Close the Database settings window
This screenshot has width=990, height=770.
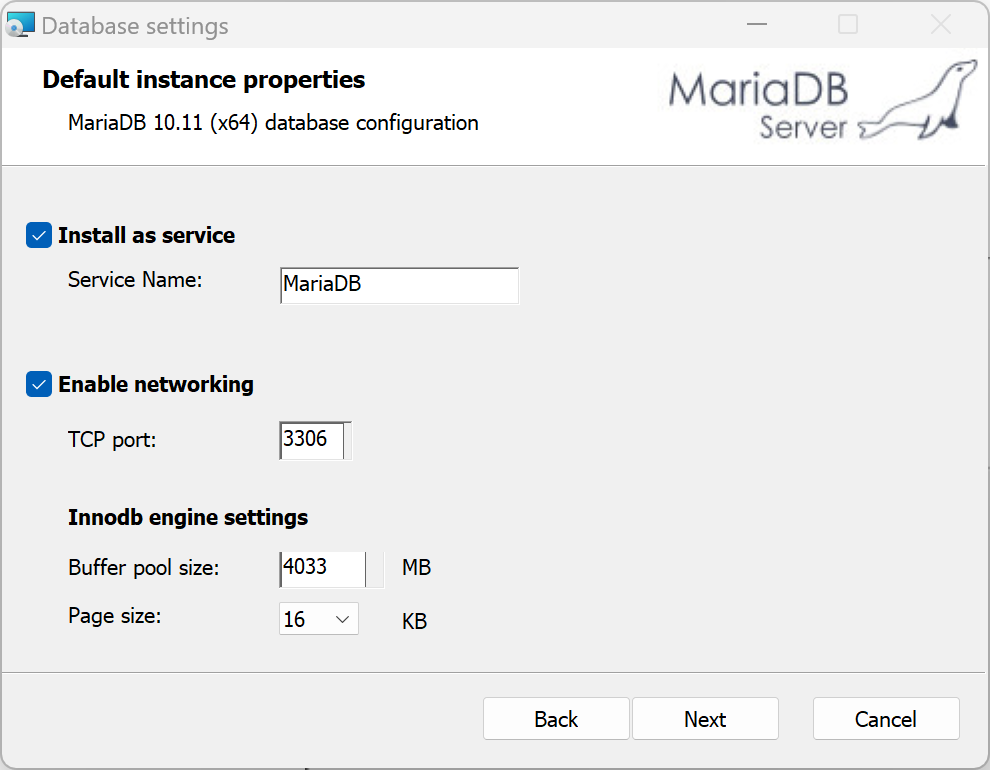[941, 25]
